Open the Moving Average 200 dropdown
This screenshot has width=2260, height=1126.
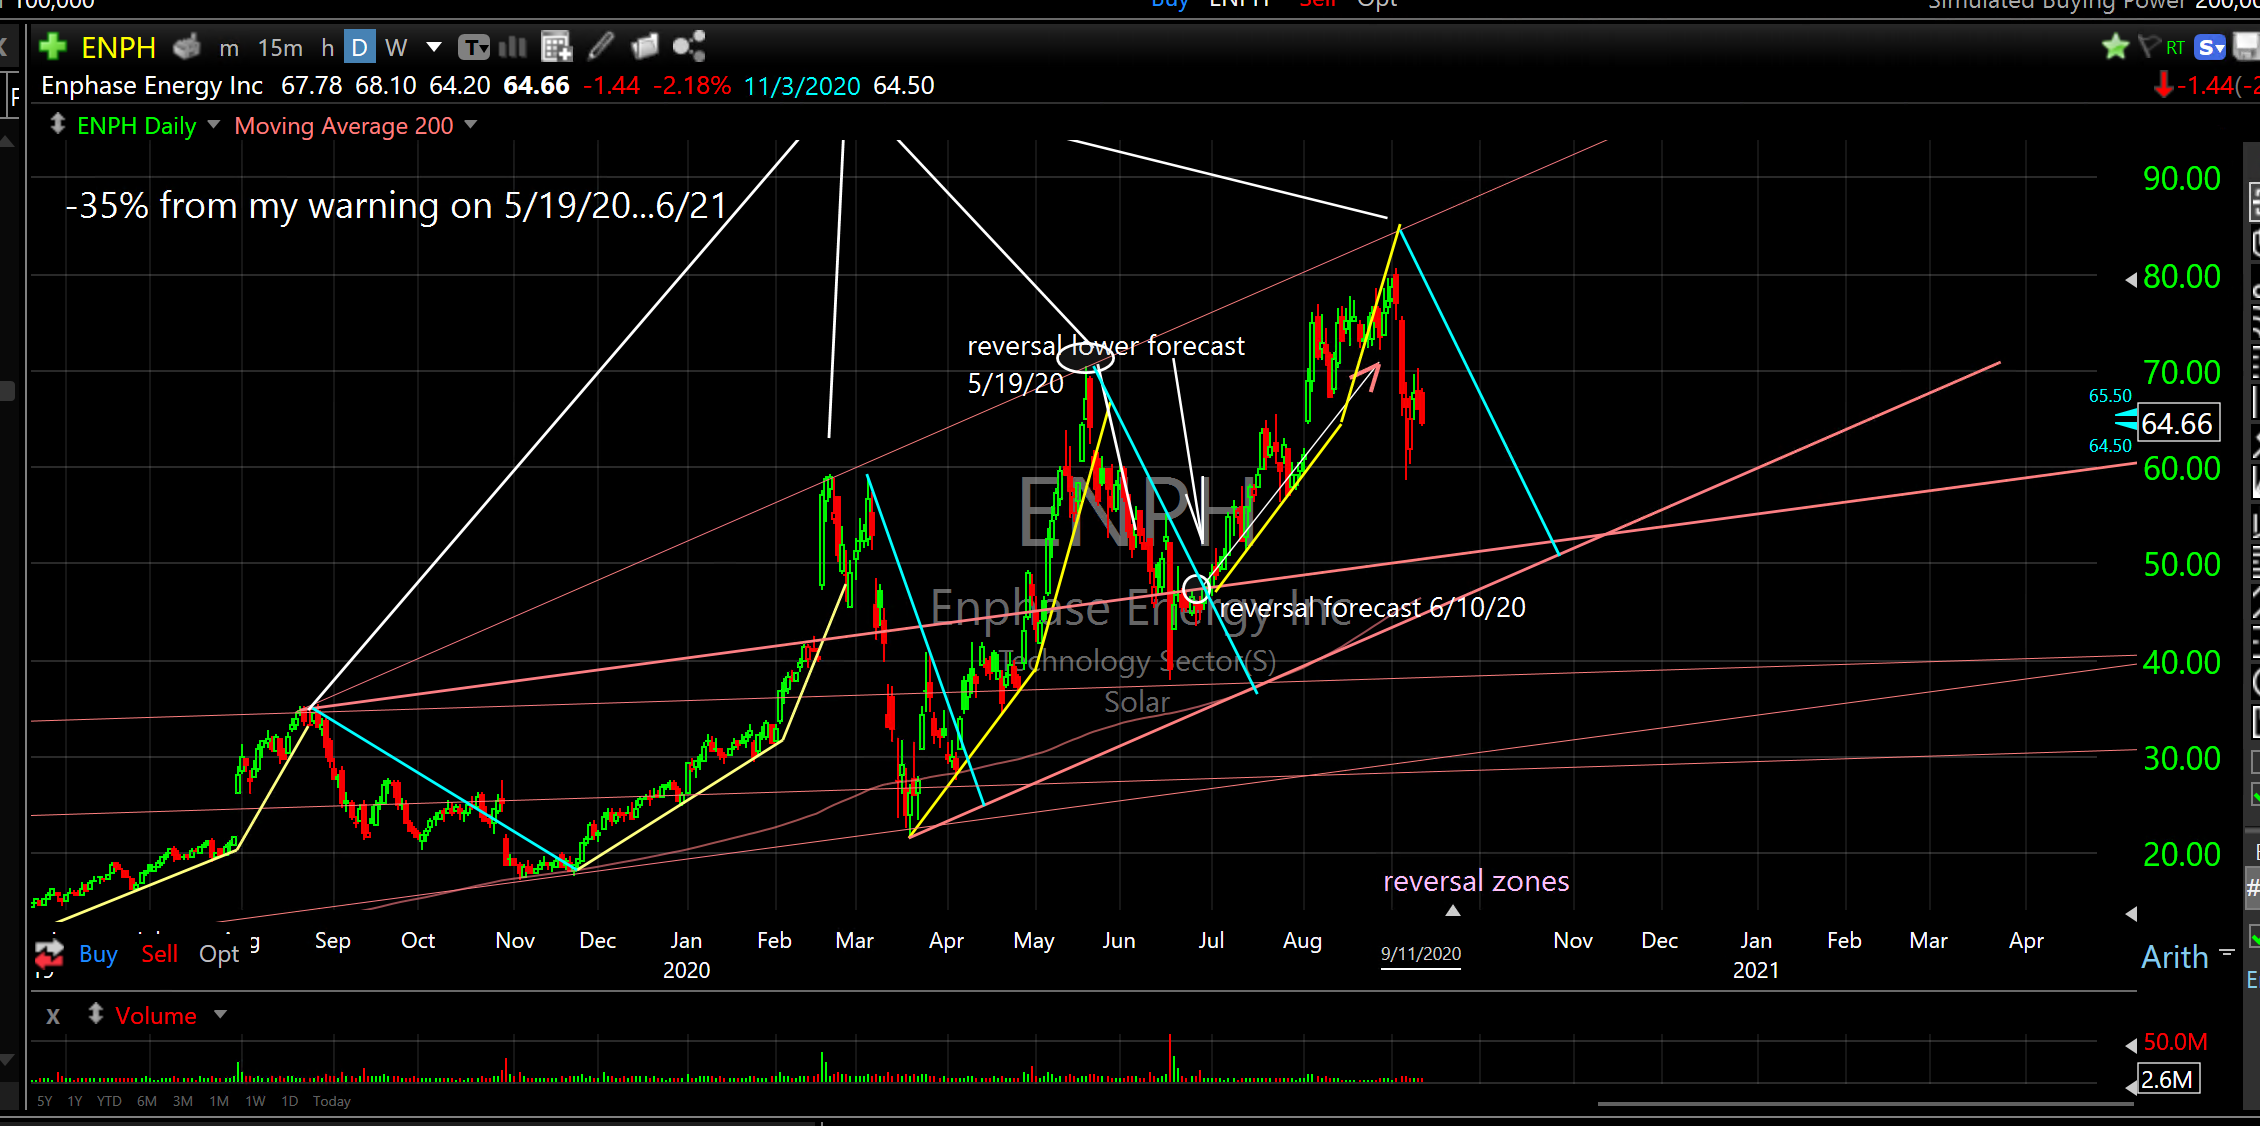[x=471, y=125]
